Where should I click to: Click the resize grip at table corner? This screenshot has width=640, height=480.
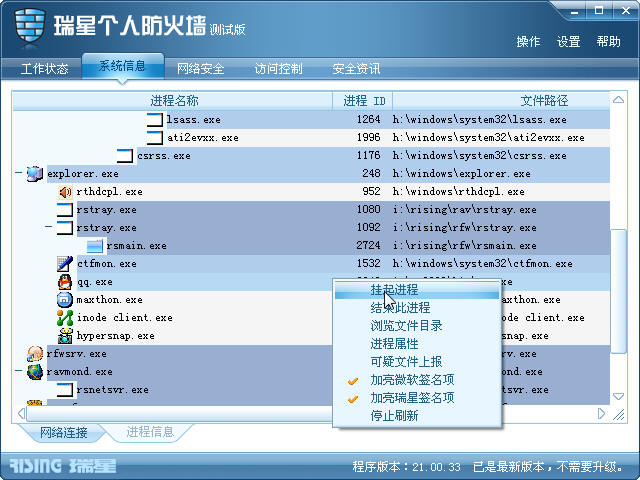[x=619, y=415]
